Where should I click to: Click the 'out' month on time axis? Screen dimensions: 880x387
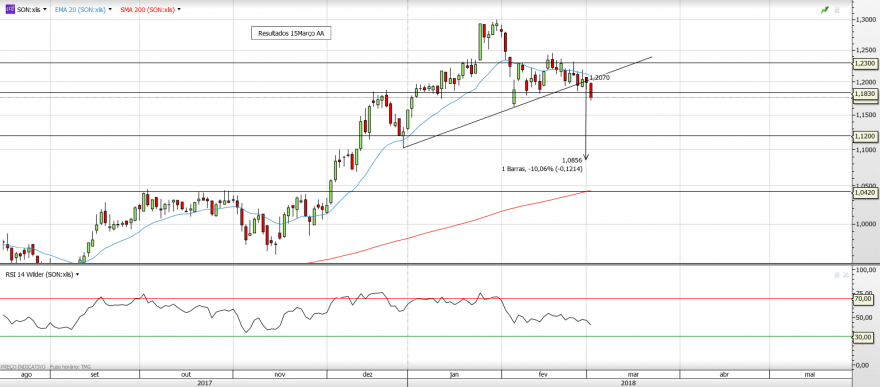[187, 374]
